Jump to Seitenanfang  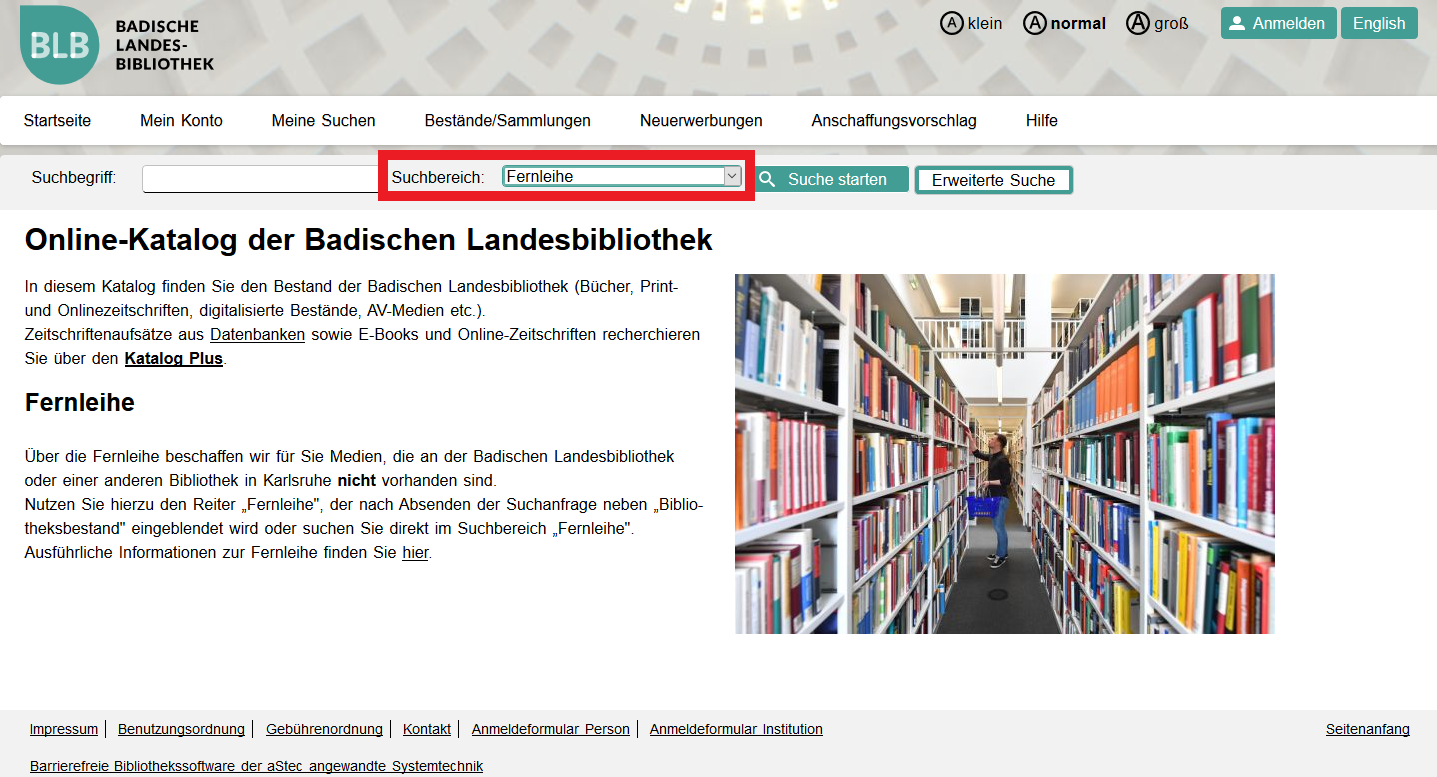[x=1367, y=729]
